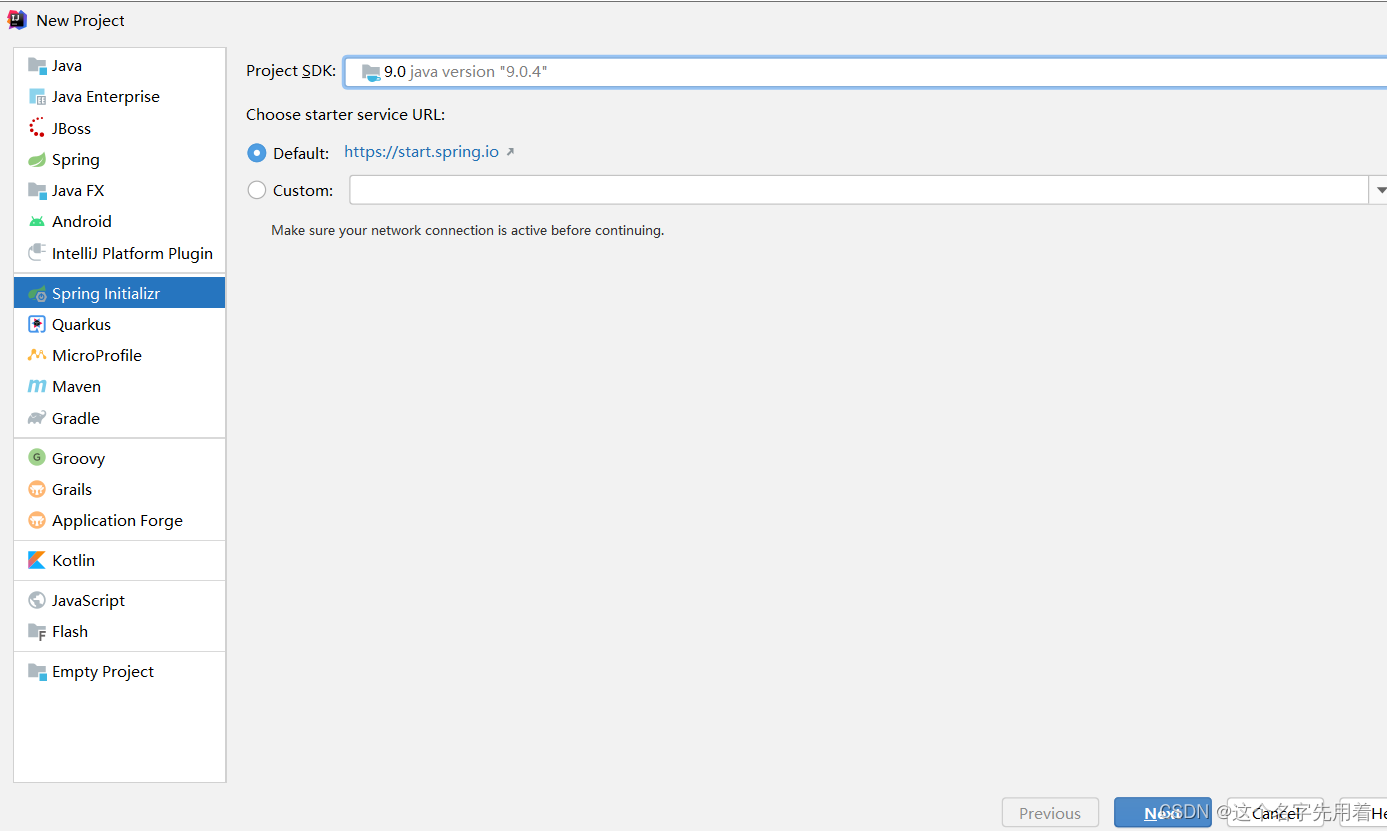Open the https://start.spring.io link
This screenshot has height=831, width=1387.
click(421, 152)
